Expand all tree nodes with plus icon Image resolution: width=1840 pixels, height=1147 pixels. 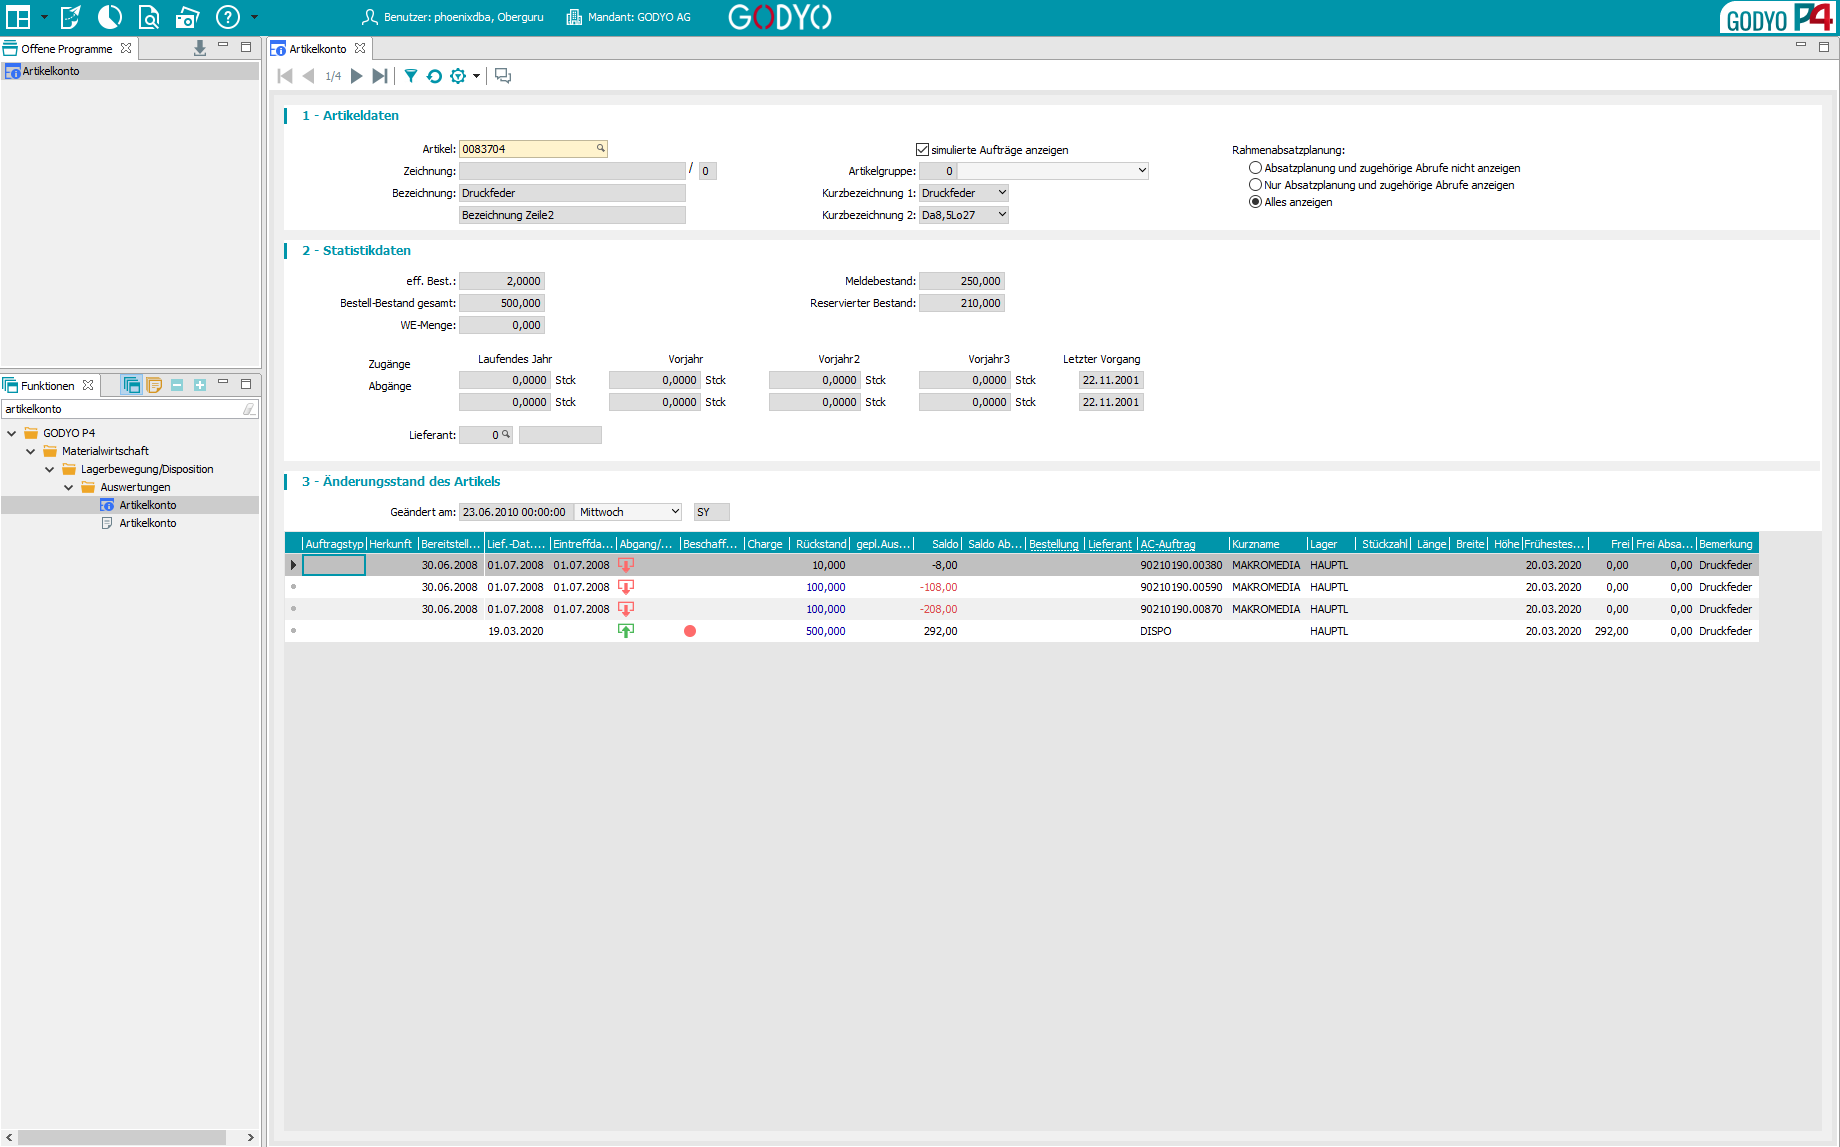(x=200, y=385)
